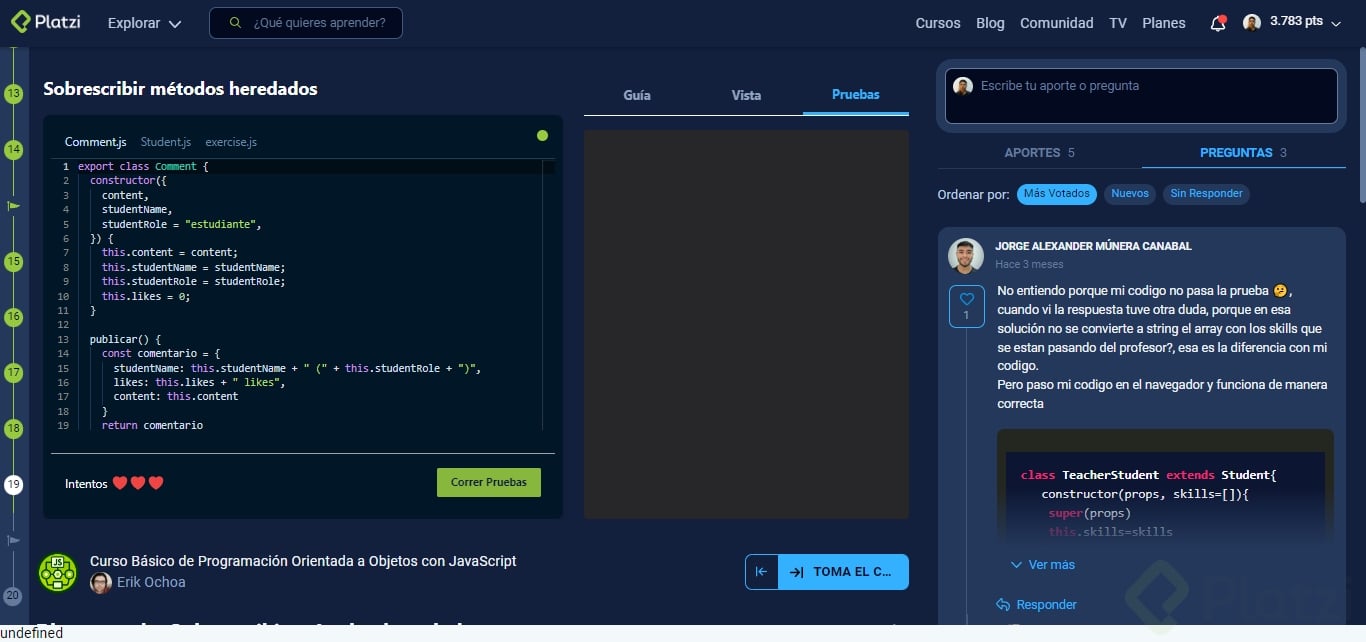Switch to the Student.js file tab
Screen dimensions: 1366x642
165,142
